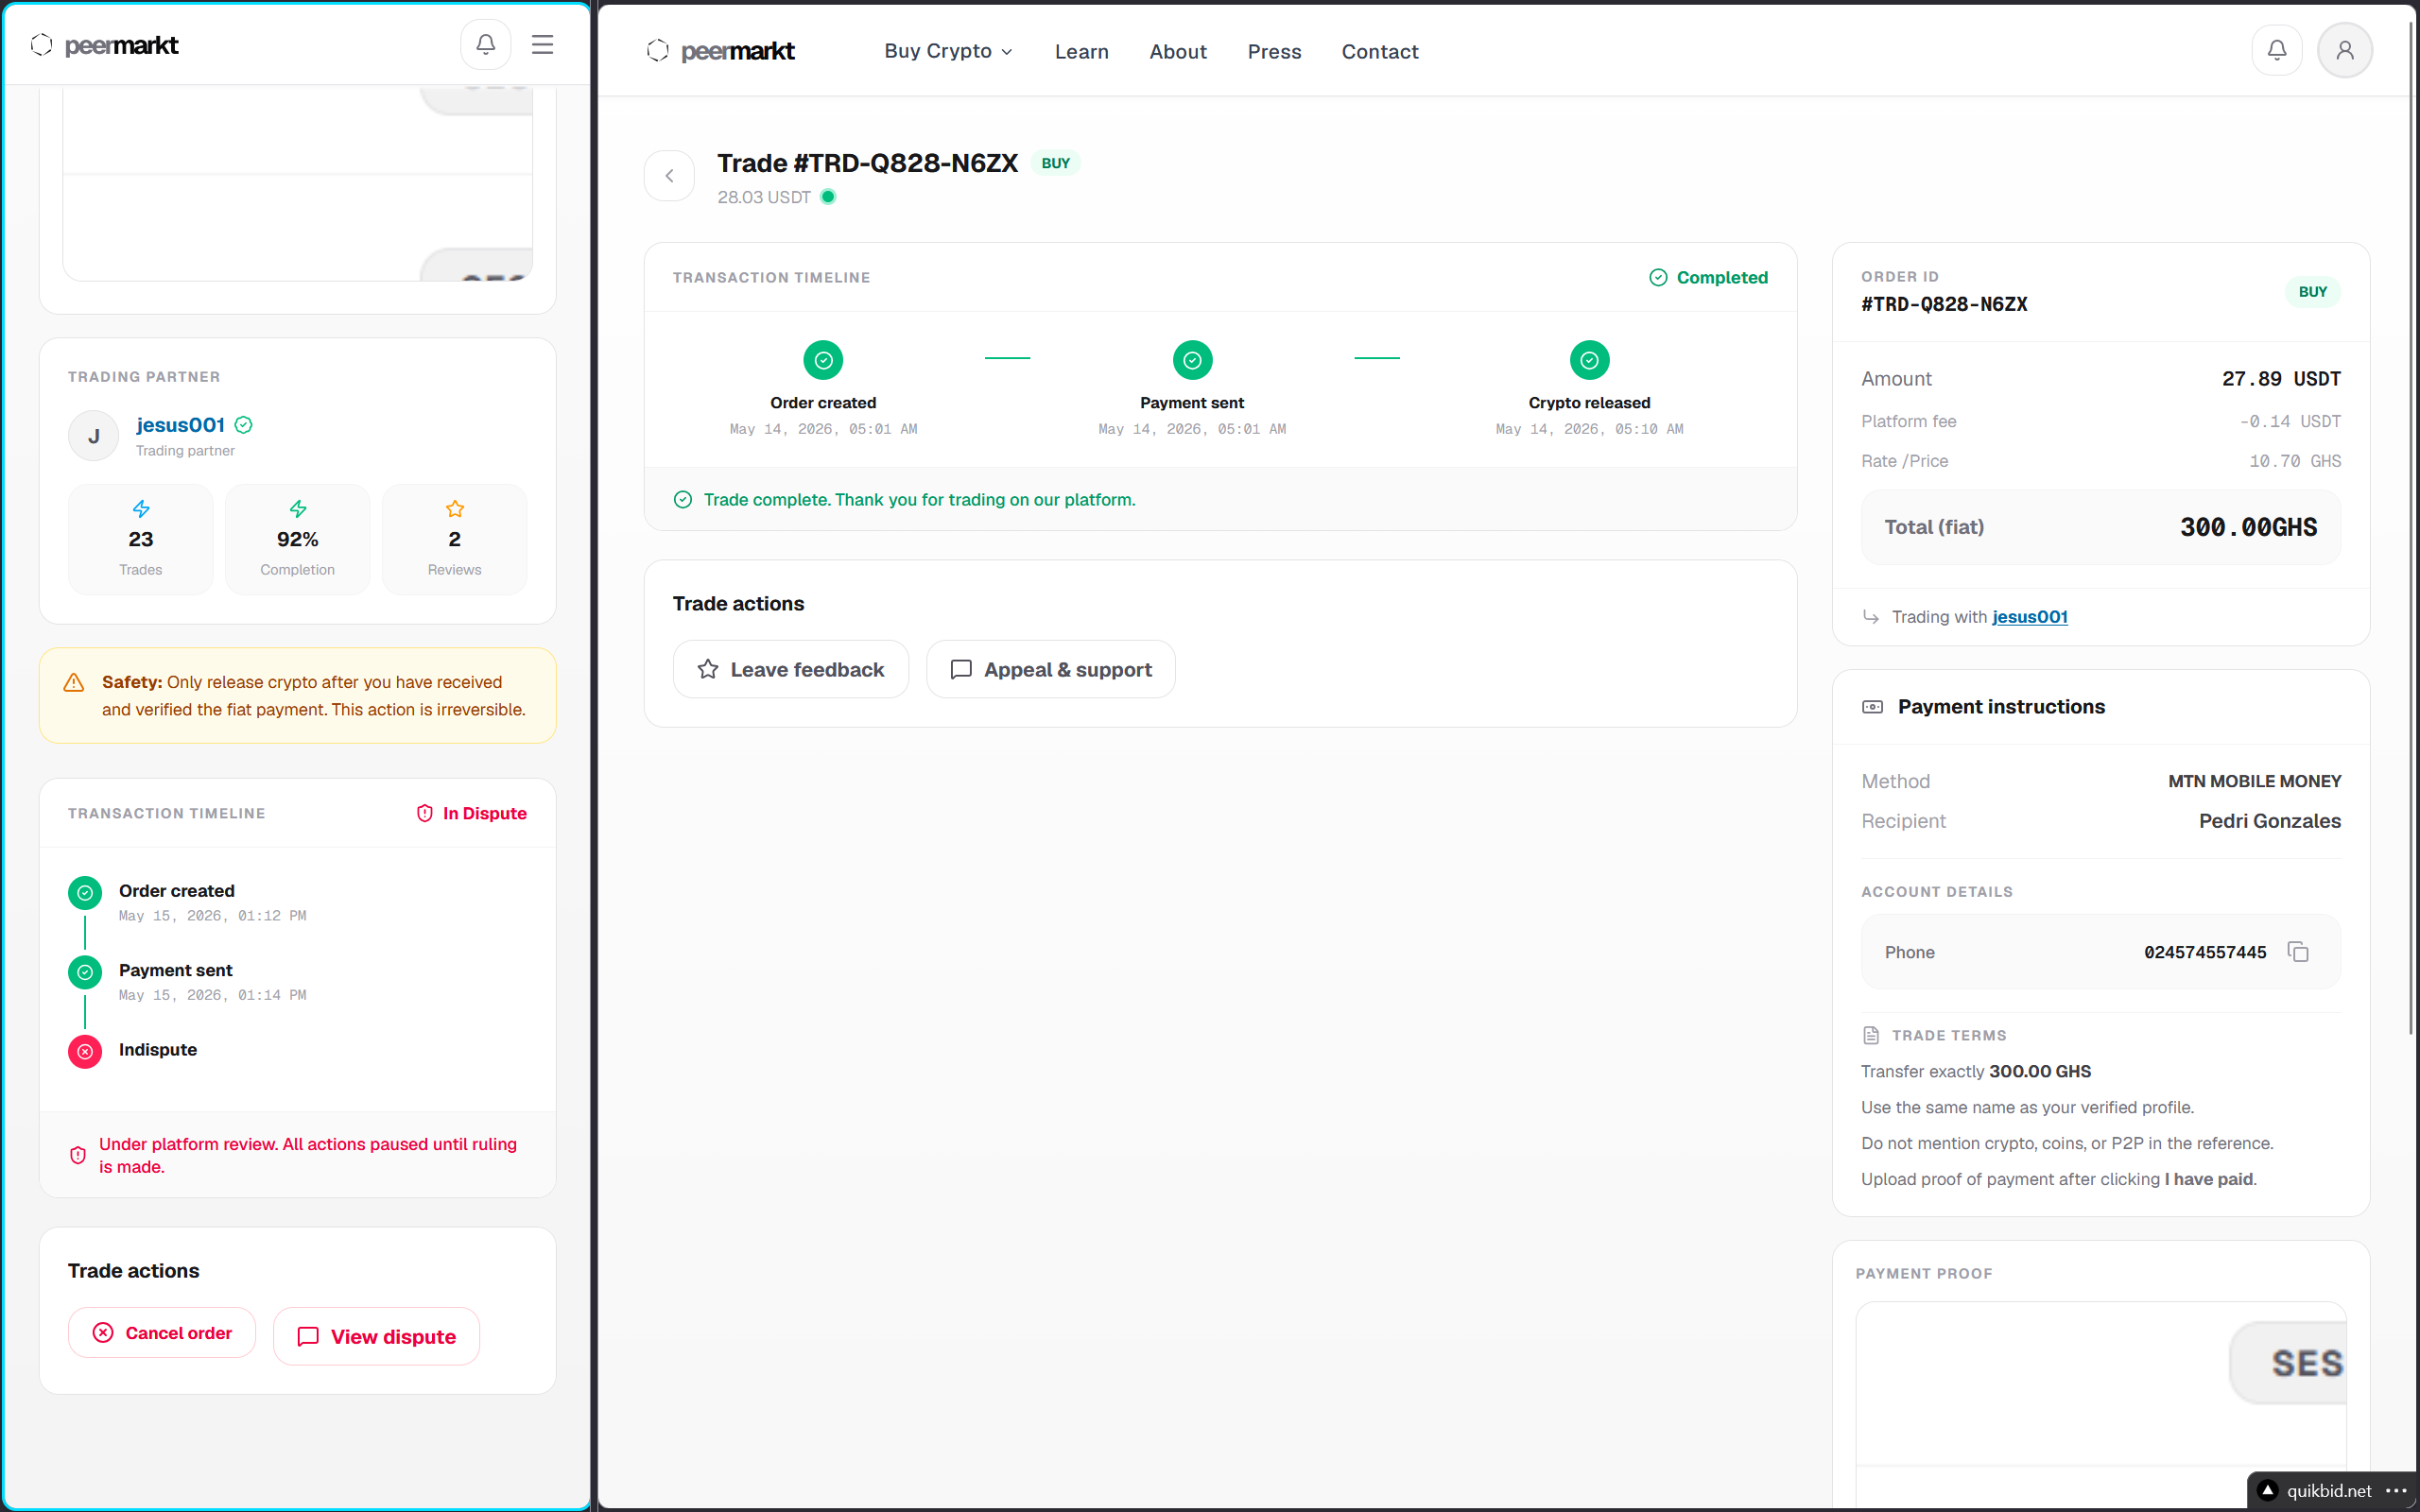Open notifications bell in the left peermarkt window
This screenshot has height=1512, width=2420.
tap(485, 45)
